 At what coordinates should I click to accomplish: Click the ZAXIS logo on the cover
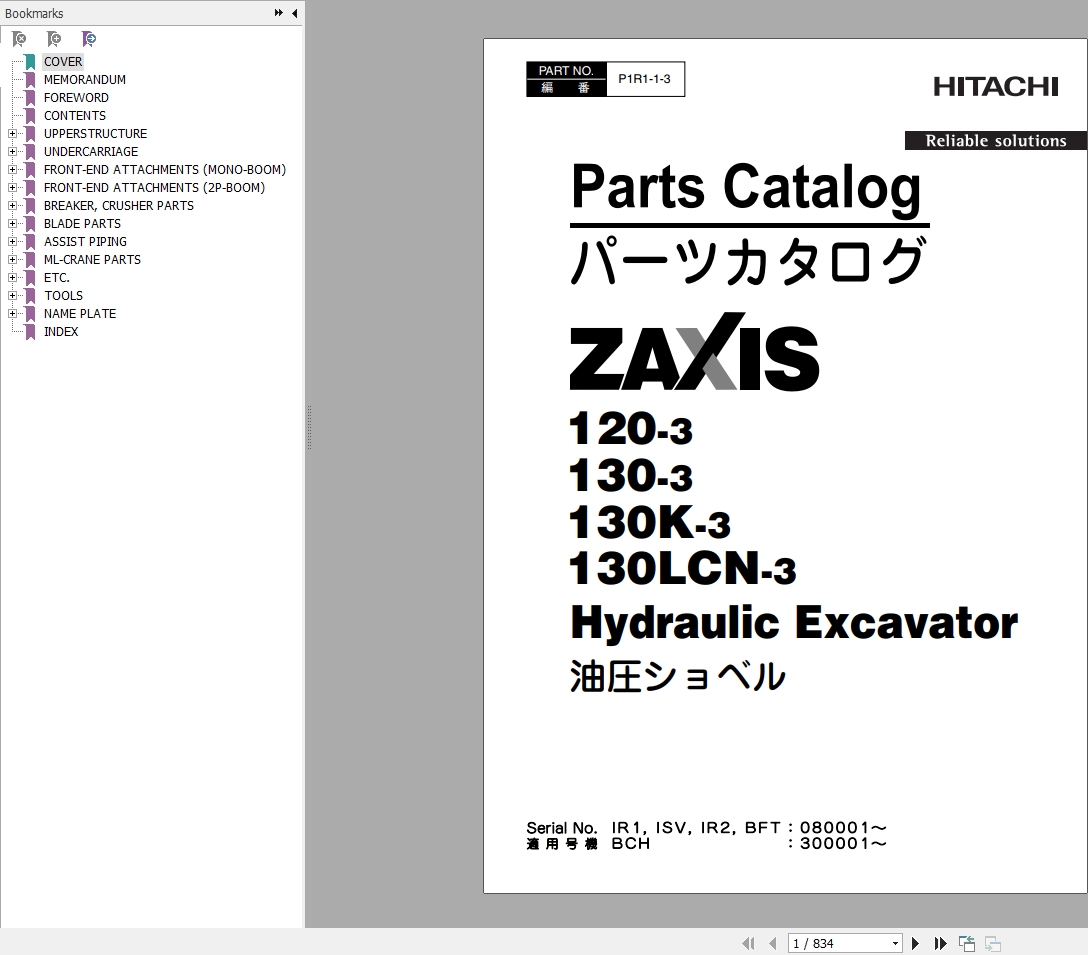coord(694,352)
